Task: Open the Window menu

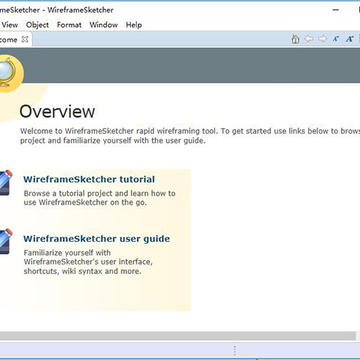Action: (x=104, y=25)
